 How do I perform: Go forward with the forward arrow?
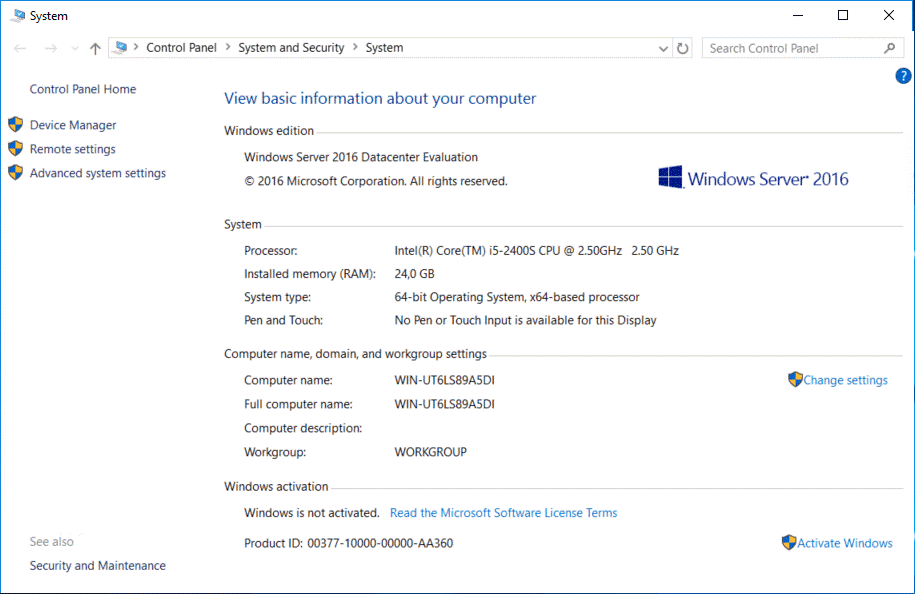coord(51,48)
